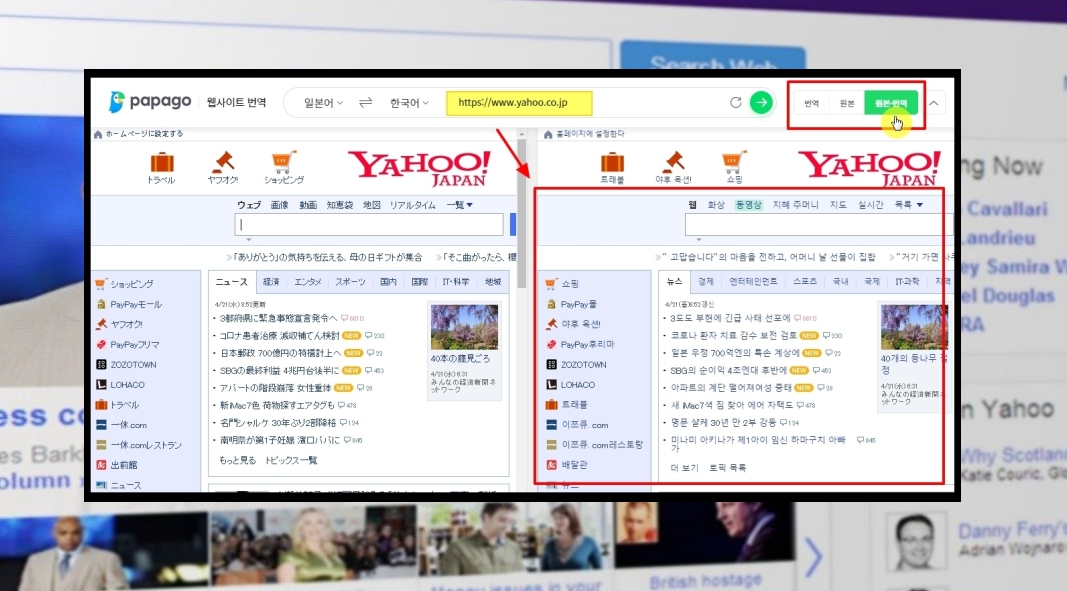
Task: Select the 知恵袋 search tab
Action: [x=340, y=205]
